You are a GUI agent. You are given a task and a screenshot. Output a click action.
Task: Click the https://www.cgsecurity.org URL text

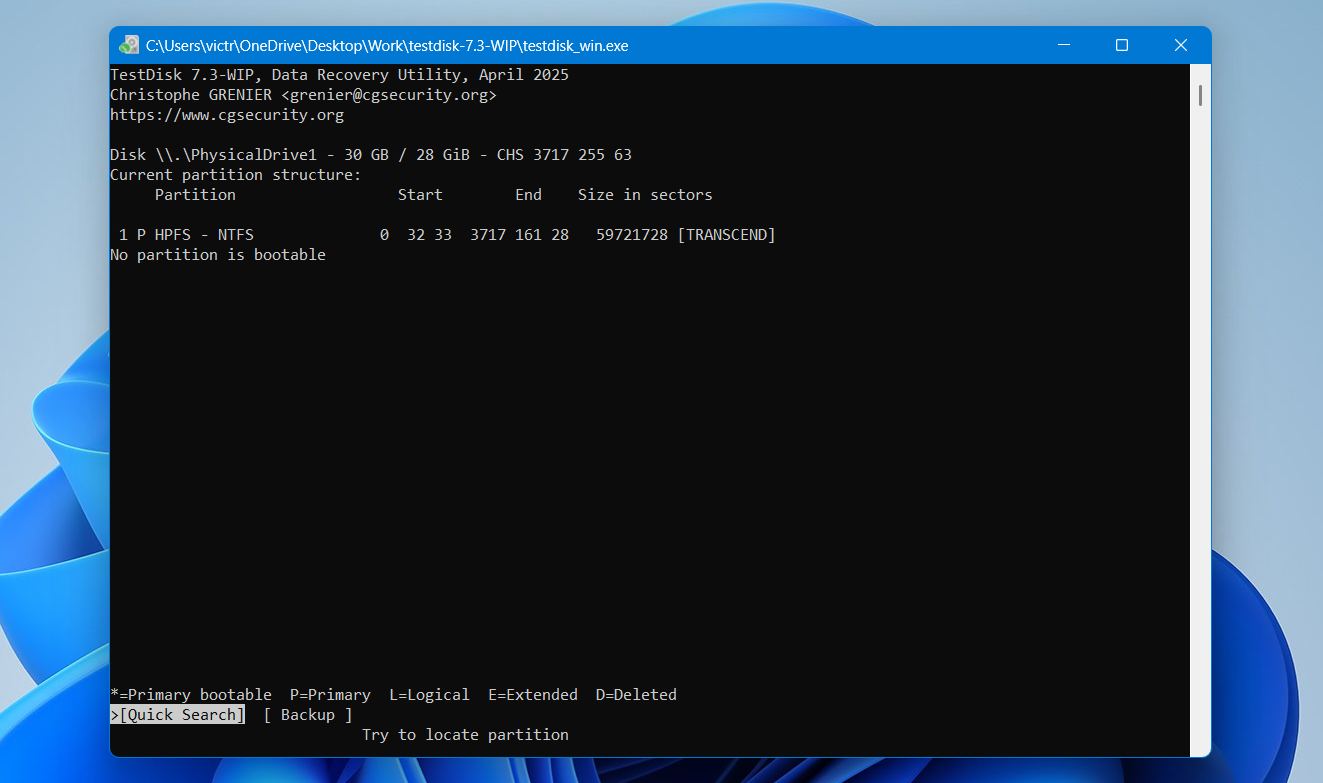[x=227, y=115]
